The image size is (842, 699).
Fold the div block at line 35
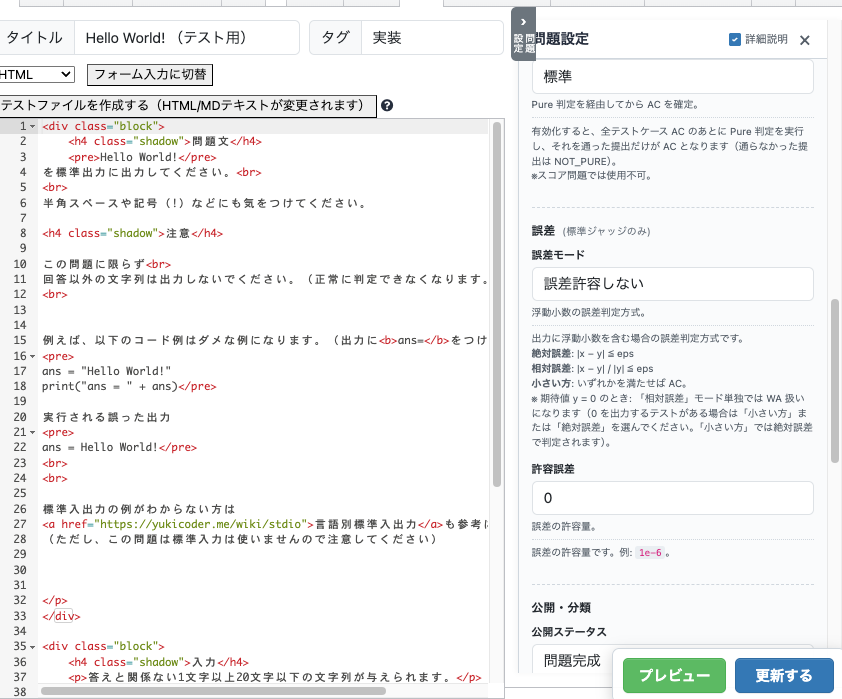pos(33,647)
